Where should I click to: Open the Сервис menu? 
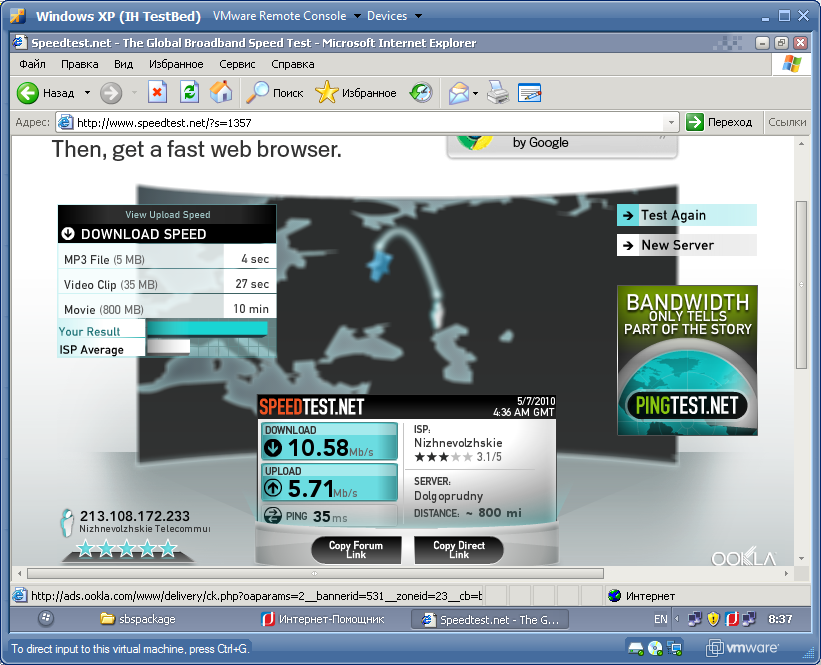pos(237,64)
